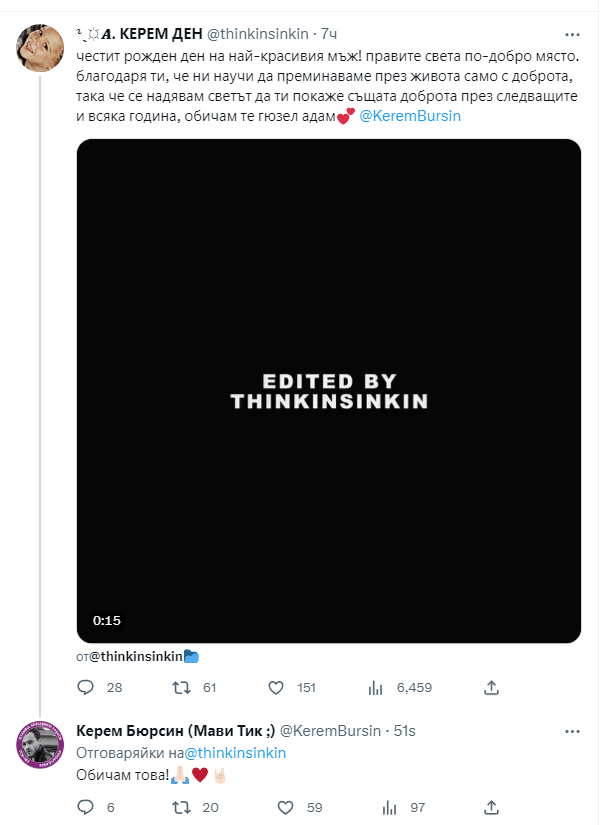The image size is (605, 825).
Task: Click @thinkinsinkin in the replying-to line
Action: pyautogui.click(x=236, y=752)
